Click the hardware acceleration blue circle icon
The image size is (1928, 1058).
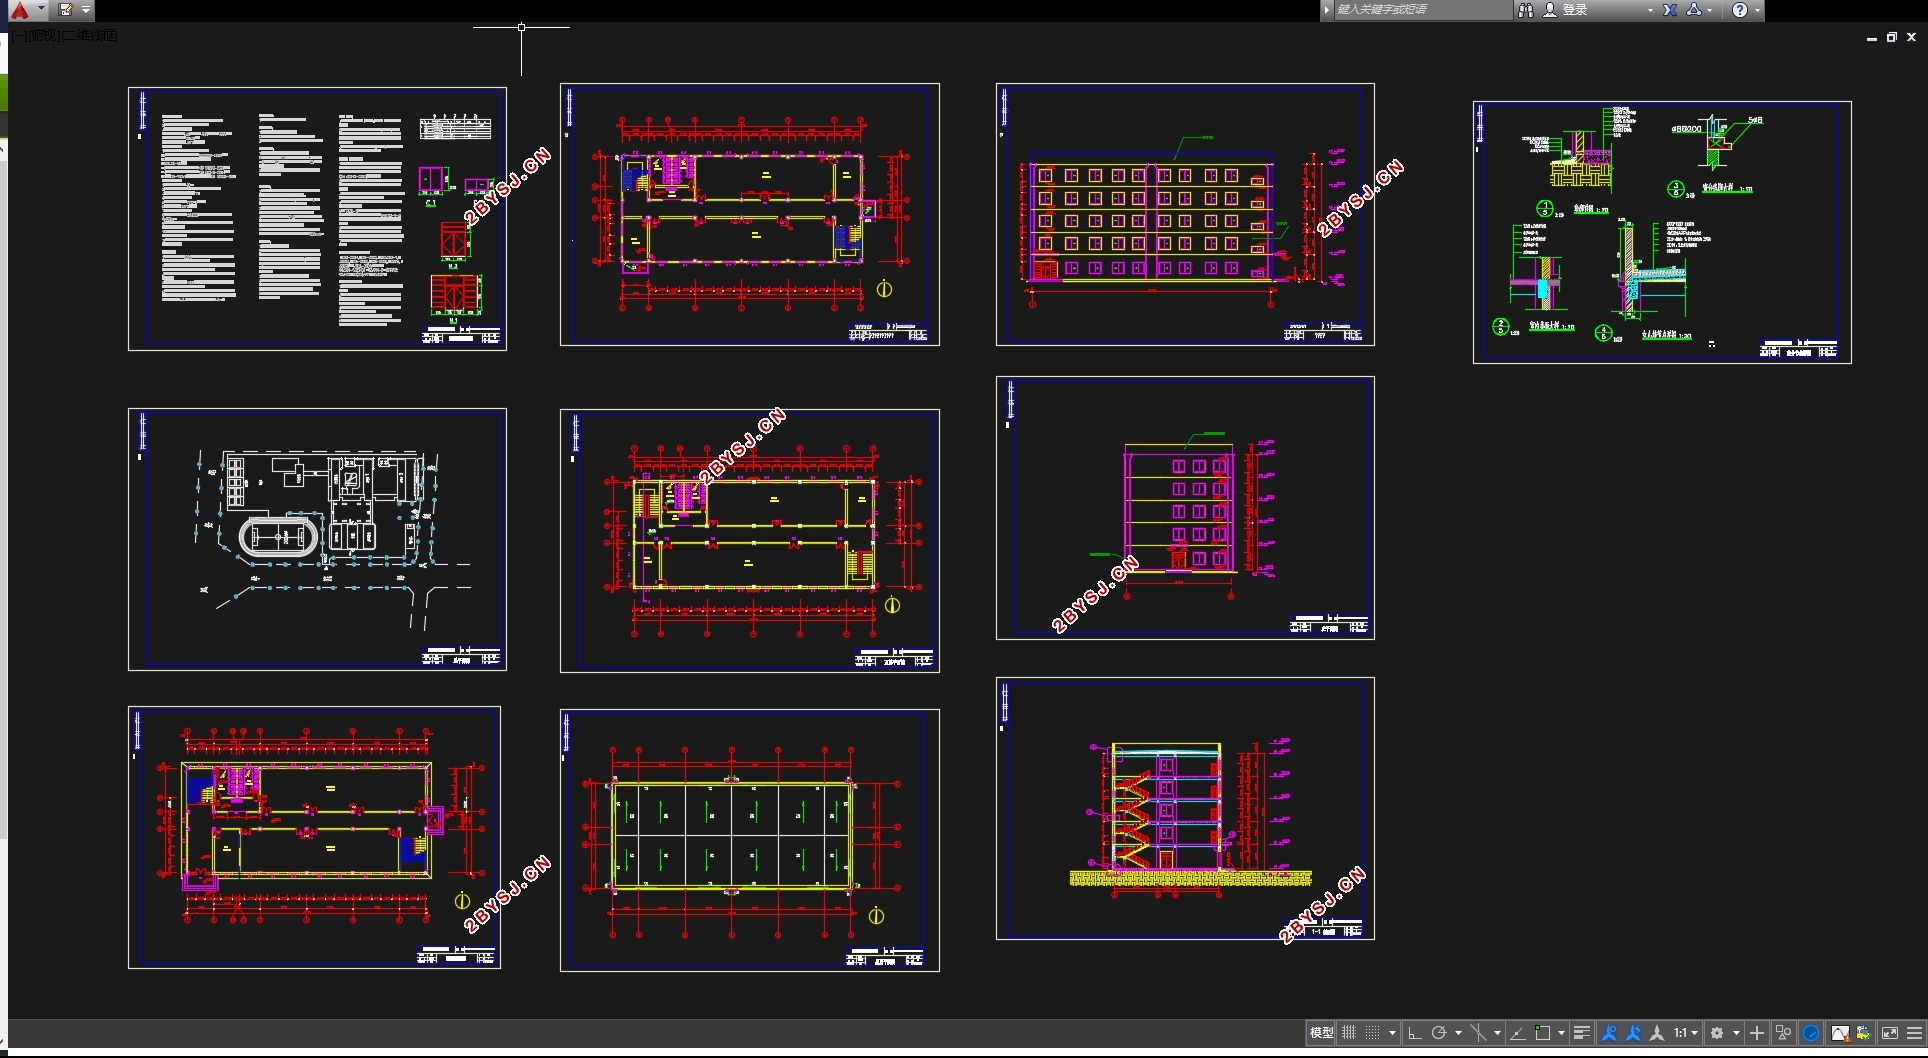click(x=1811, y=1033)
